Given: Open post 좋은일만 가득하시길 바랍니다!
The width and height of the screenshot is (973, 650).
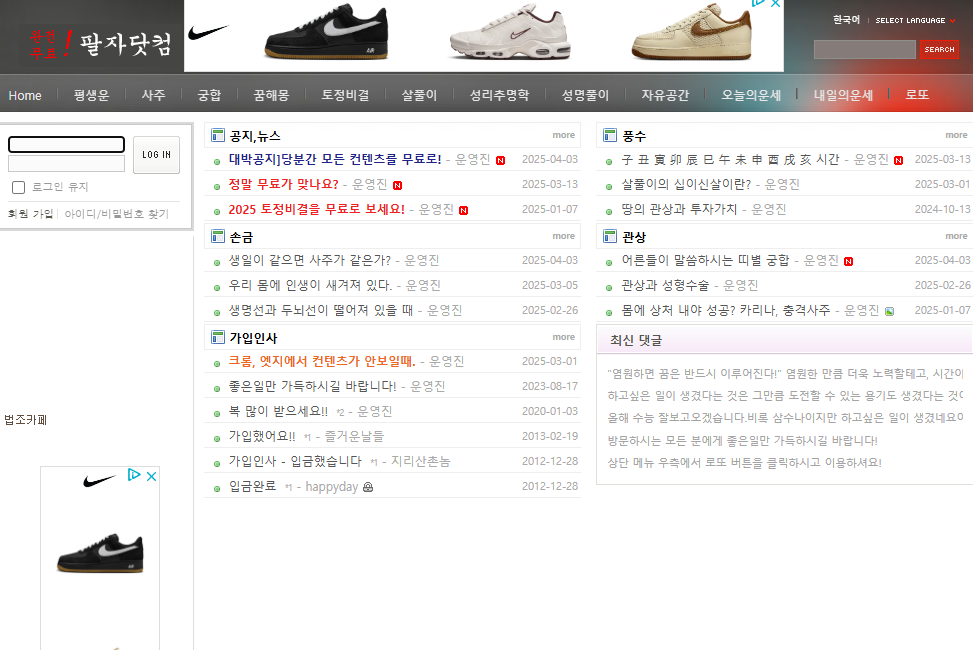Looking at the screenshot, I should click(312, 386).
